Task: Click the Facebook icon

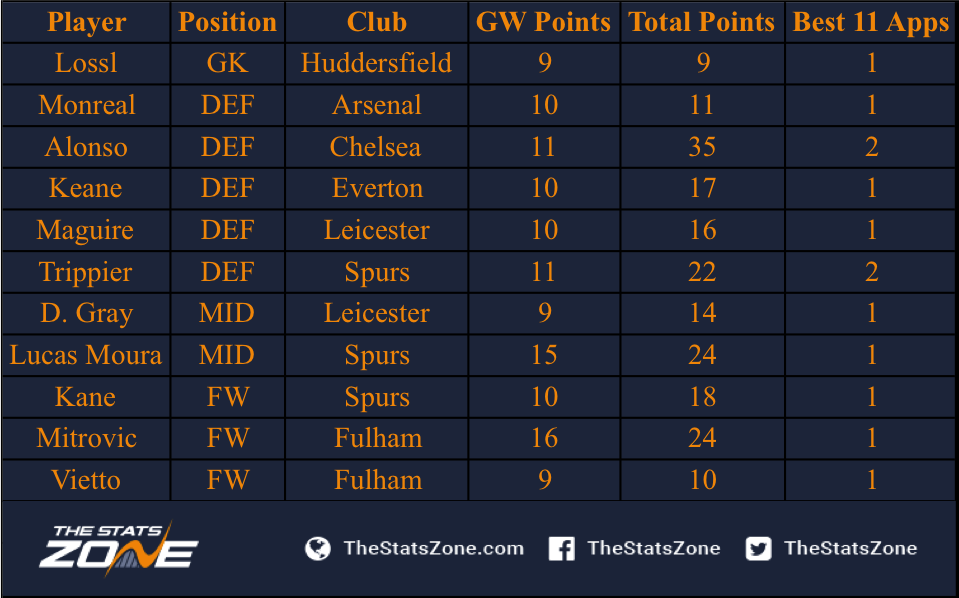Action: [561, 548]
